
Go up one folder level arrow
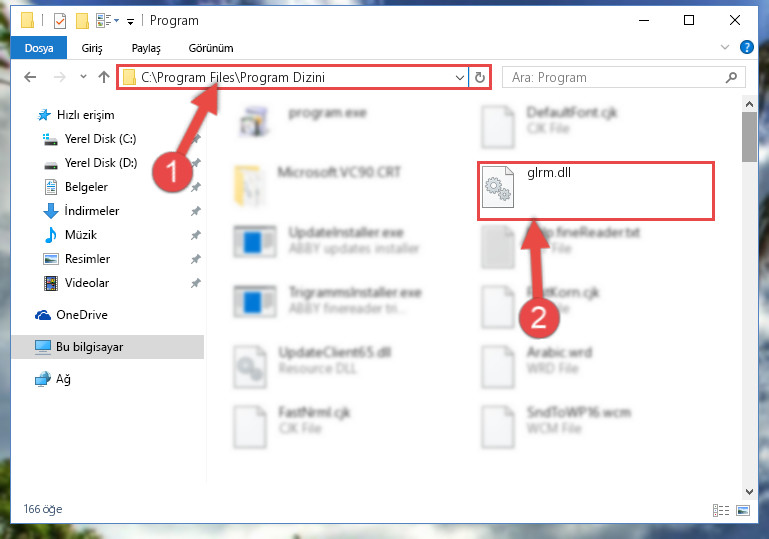[x=103, y=77]
